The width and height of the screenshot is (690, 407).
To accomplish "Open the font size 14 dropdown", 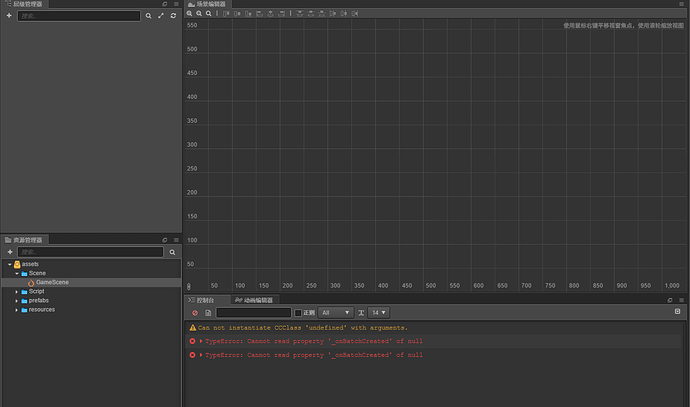I will tap(378, 312).
